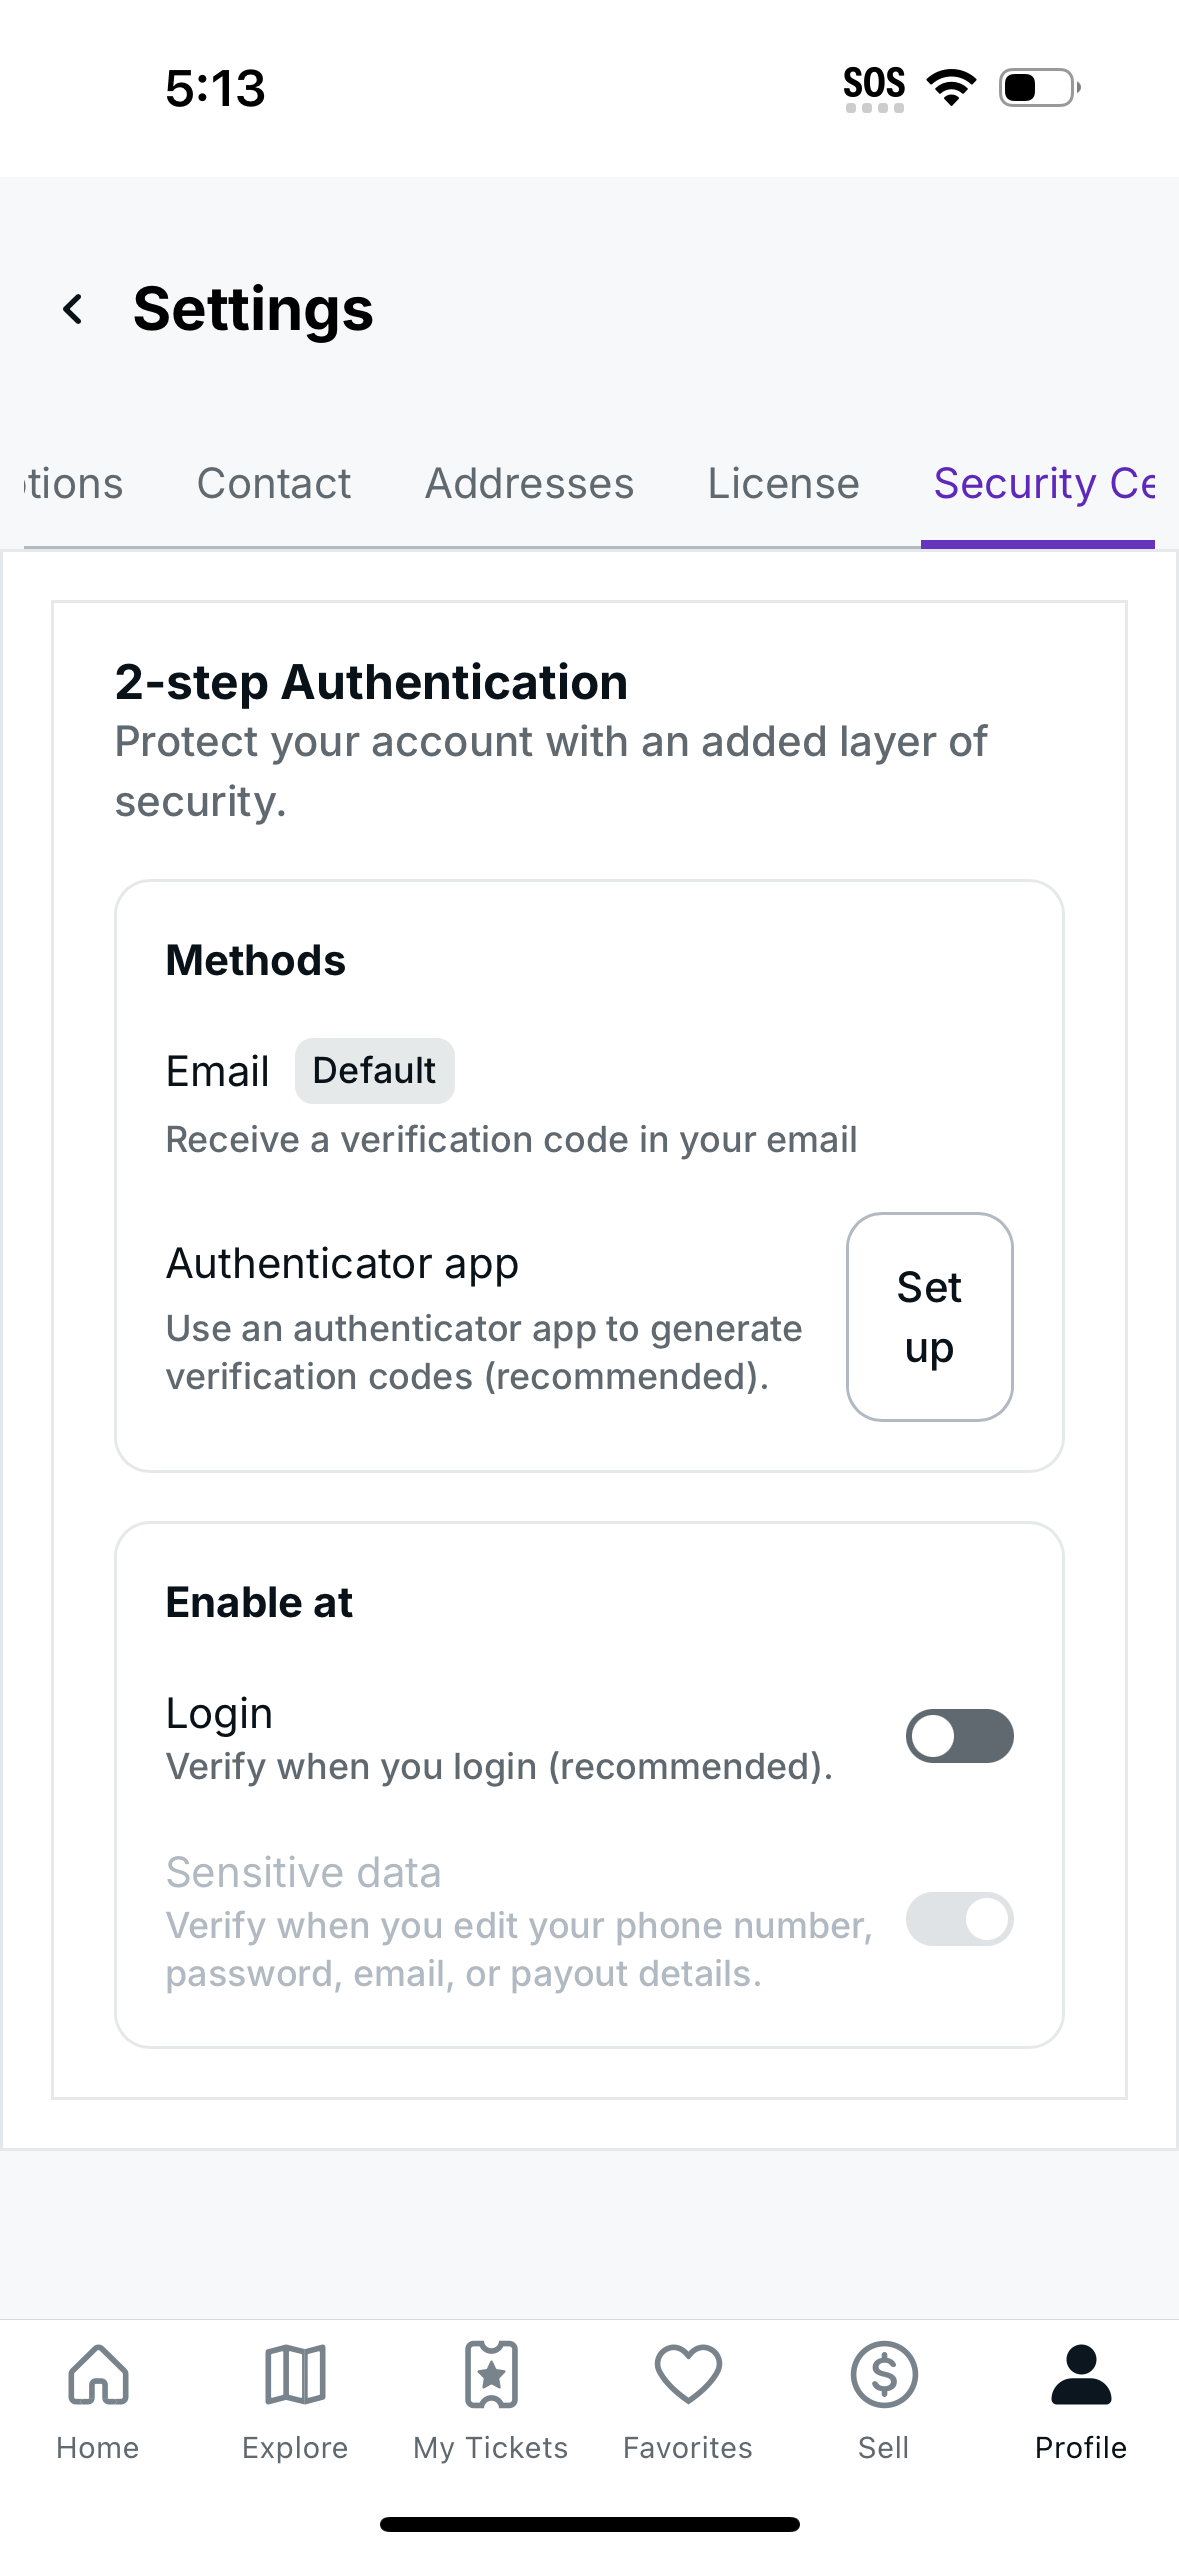Open the My Tickets icon
This screenshot has height=2556, width=1179.
coord(491,2373)
